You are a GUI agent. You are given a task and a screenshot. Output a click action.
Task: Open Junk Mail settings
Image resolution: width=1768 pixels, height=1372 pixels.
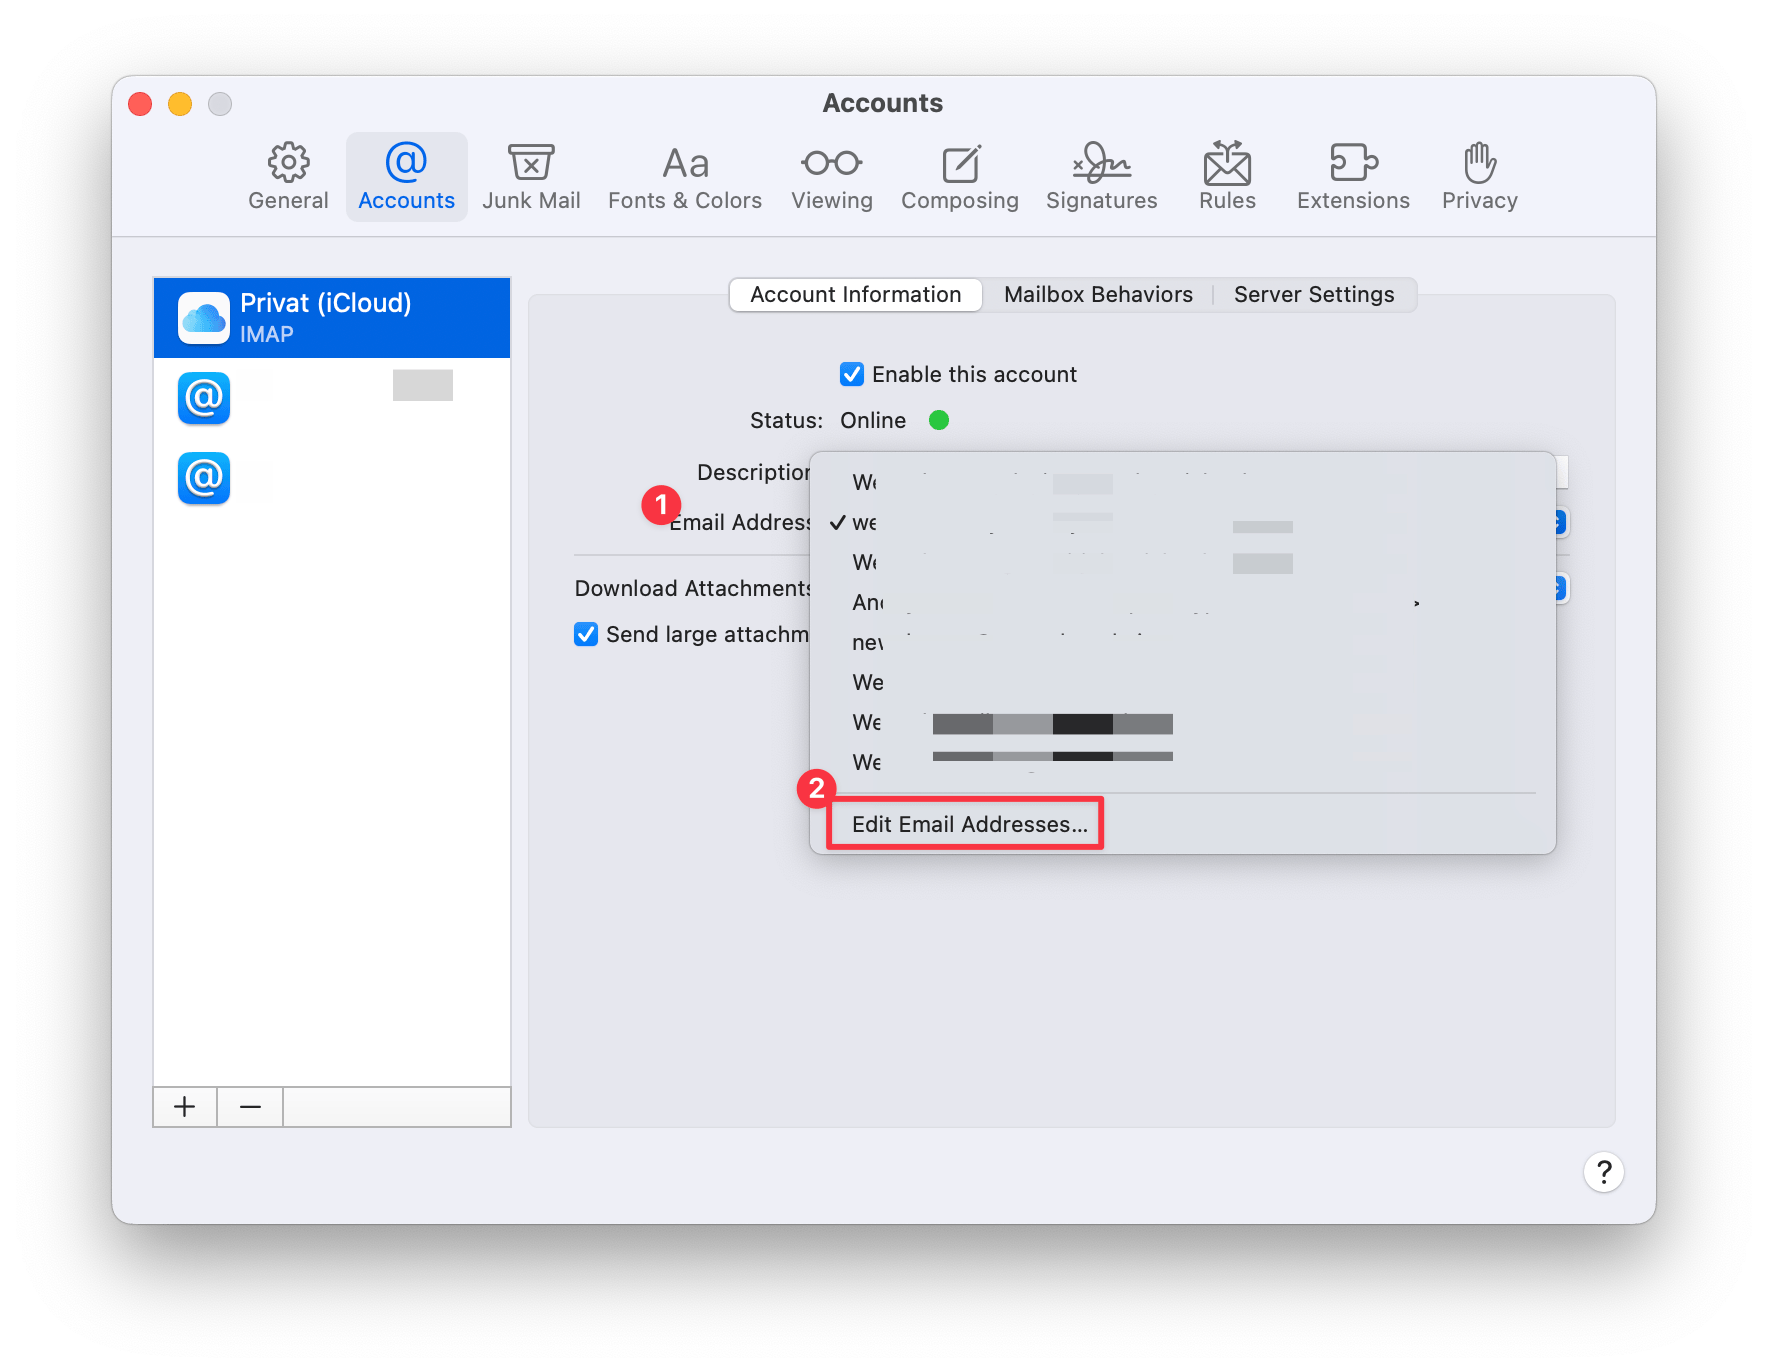coord(531,177)
